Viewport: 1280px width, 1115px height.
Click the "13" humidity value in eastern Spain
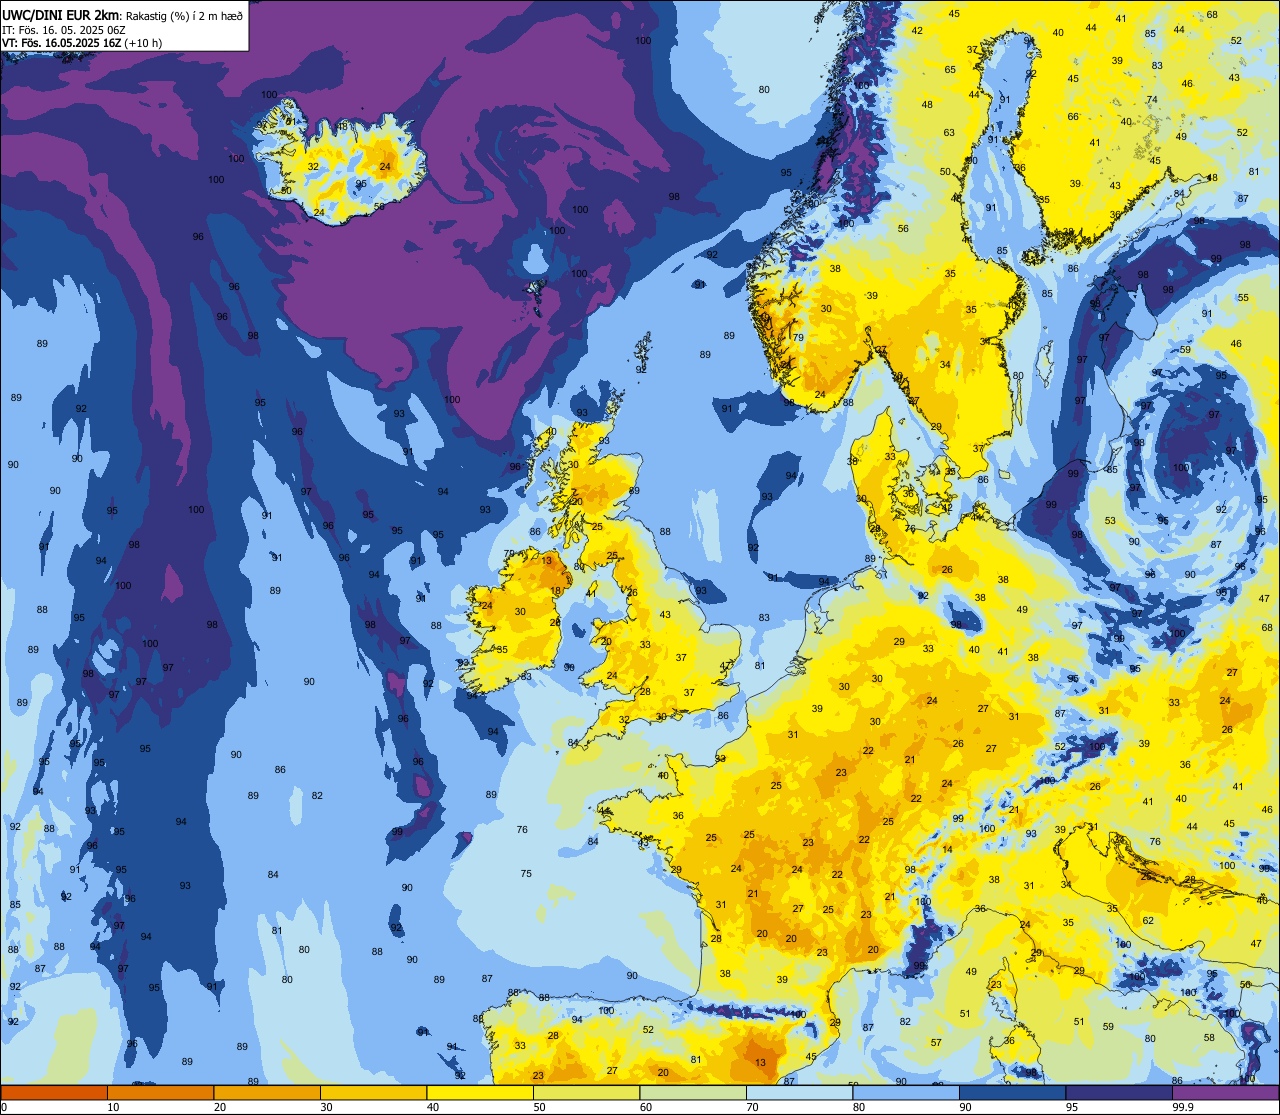pyautogui.click(x=761, y=1063)
